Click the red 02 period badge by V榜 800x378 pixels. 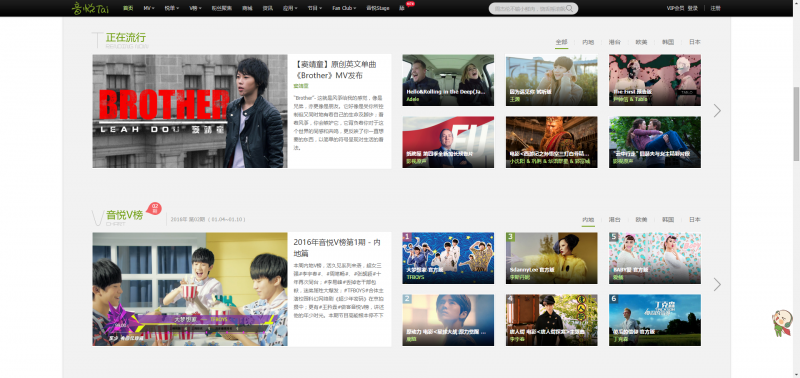coord(154,208)
